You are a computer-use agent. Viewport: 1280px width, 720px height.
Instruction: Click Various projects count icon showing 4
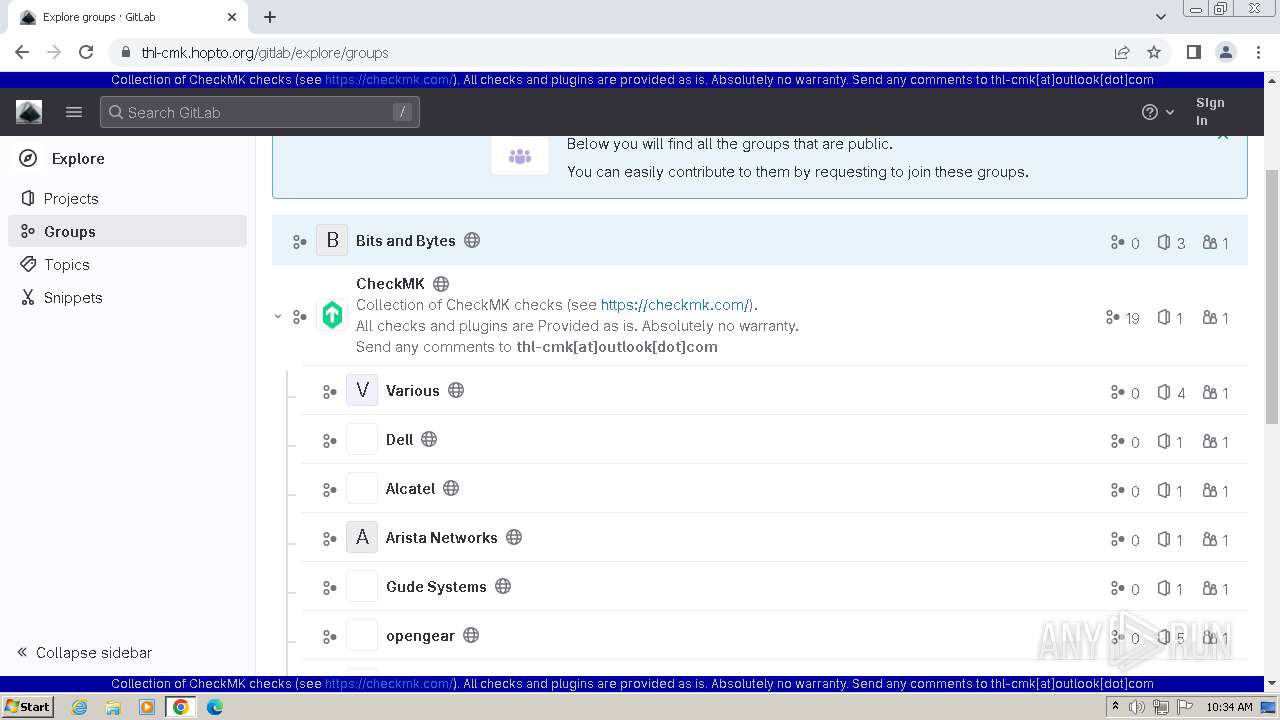point(1164,392)
